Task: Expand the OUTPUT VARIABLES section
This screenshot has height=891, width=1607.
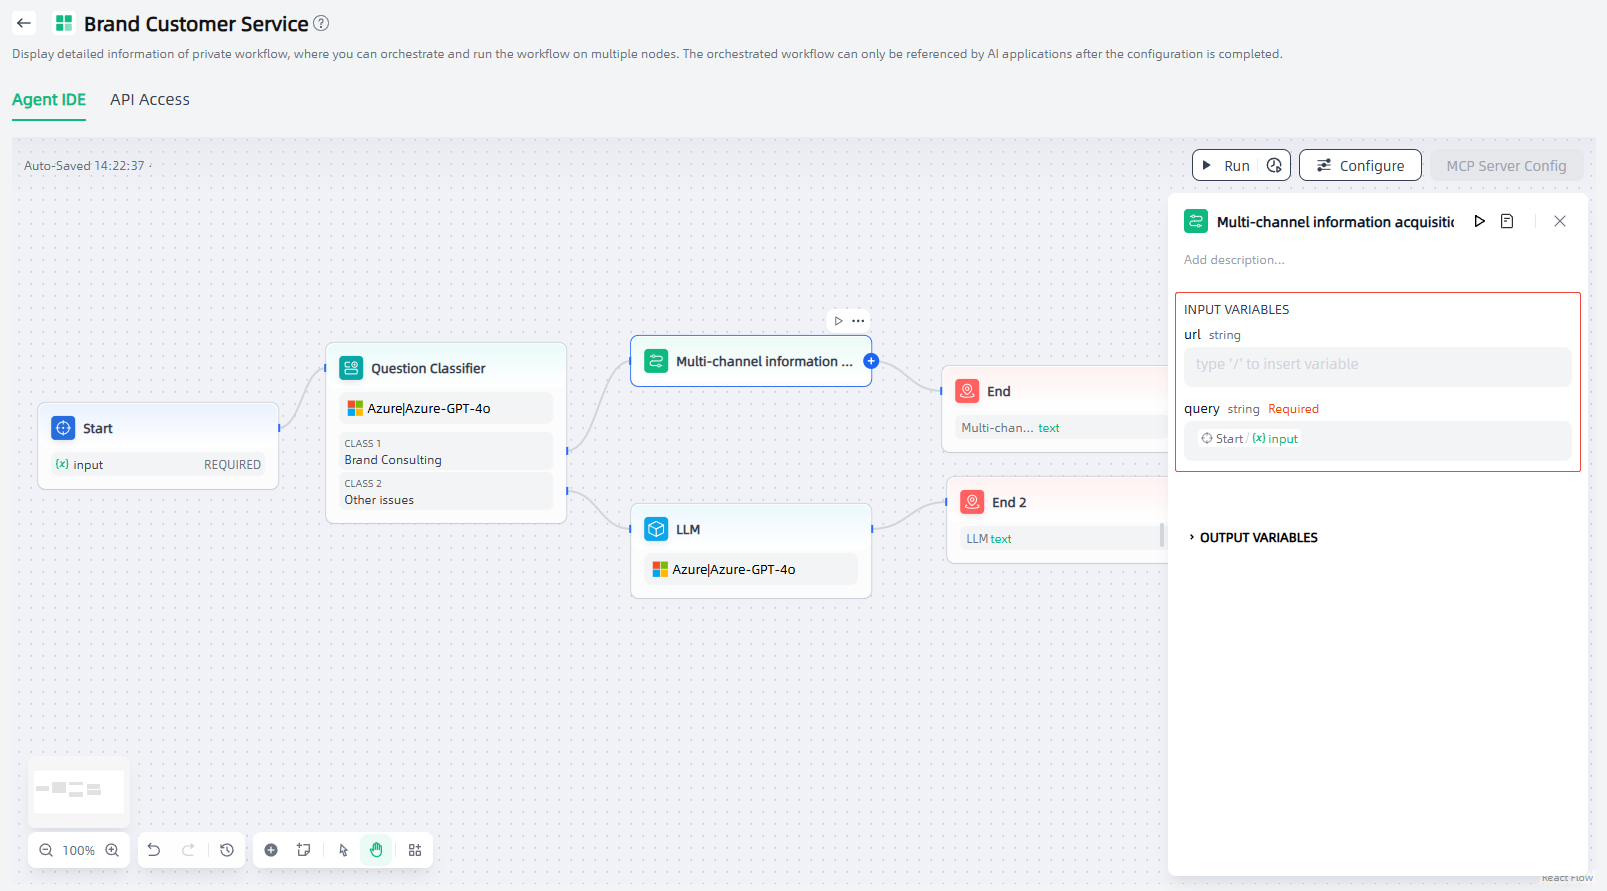Action: pos(1257,538)
